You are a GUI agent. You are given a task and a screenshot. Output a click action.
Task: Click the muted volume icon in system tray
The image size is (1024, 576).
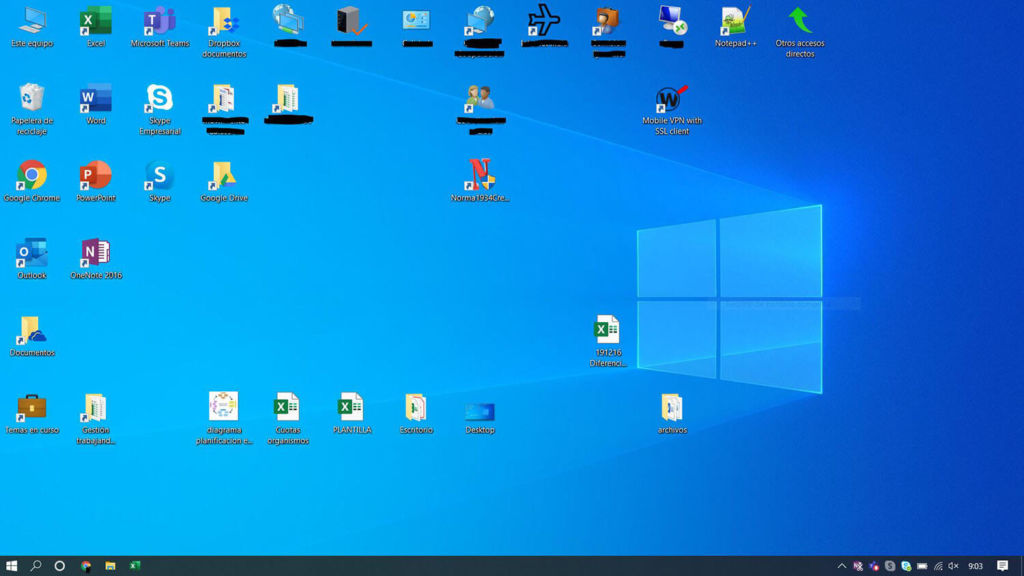pos(953,566)
